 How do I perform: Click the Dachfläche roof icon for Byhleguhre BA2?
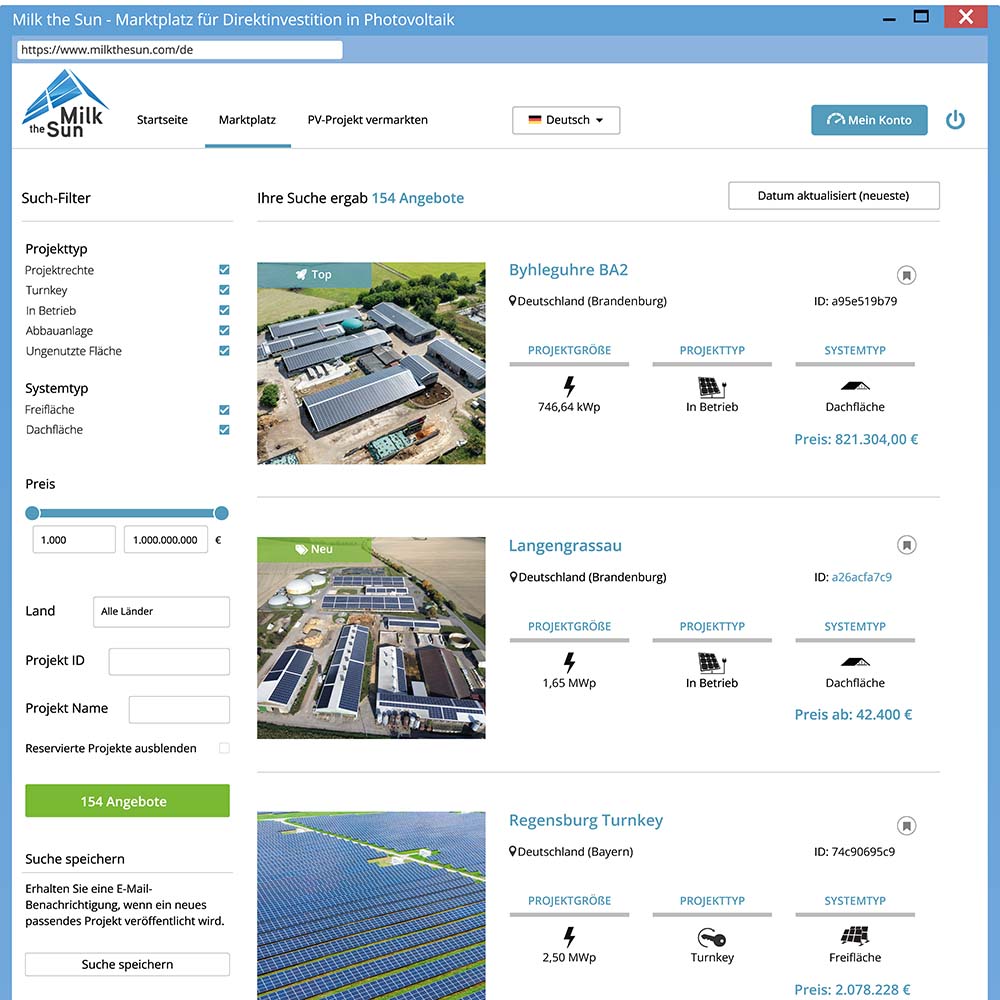click(855, 385)
